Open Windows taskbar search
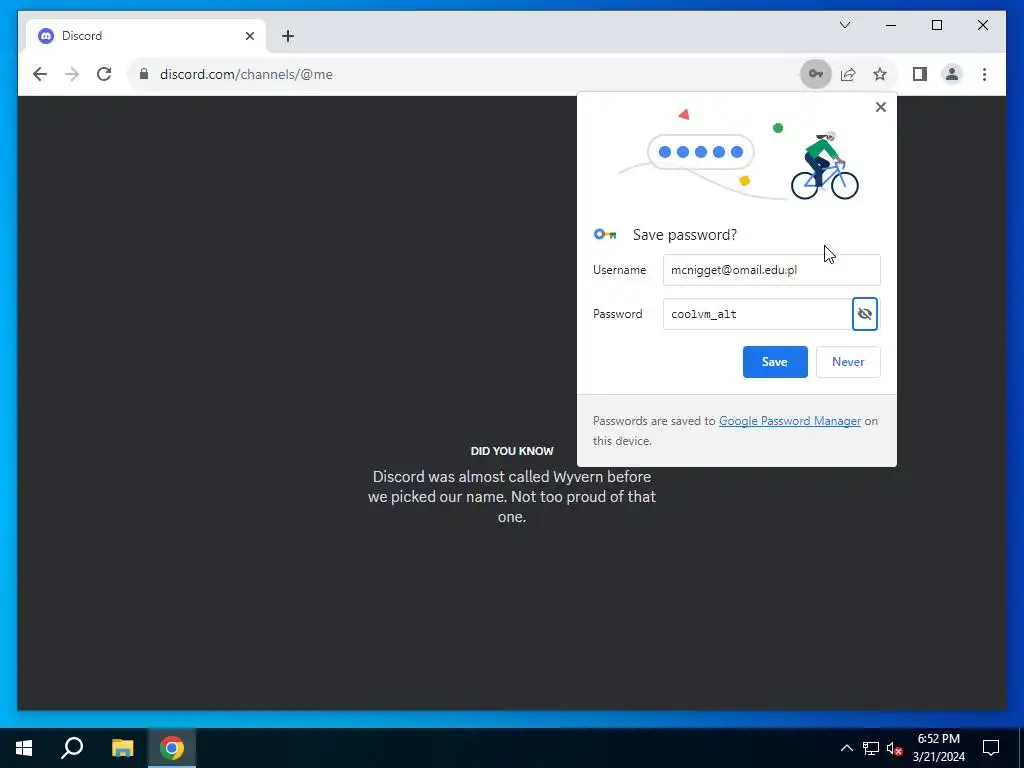The image size is (1024, 768). point(72,748)
